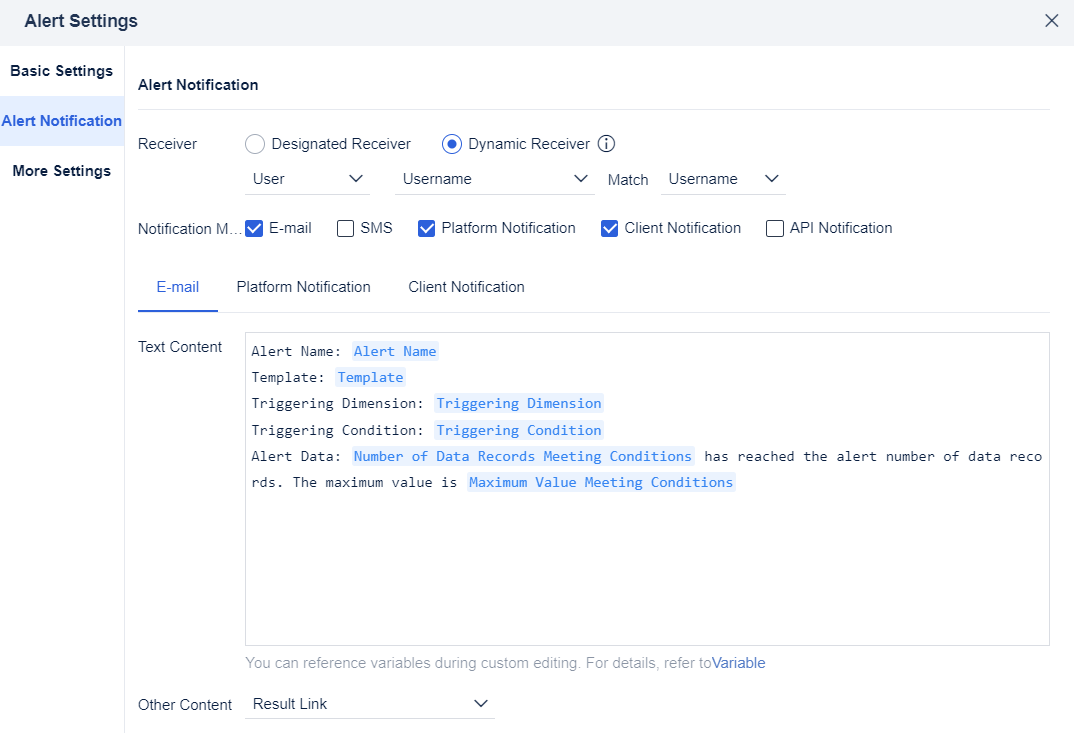1074x739 pixels.
Task: Click the 'Alert Data:' text in editor
Action: 296,456
